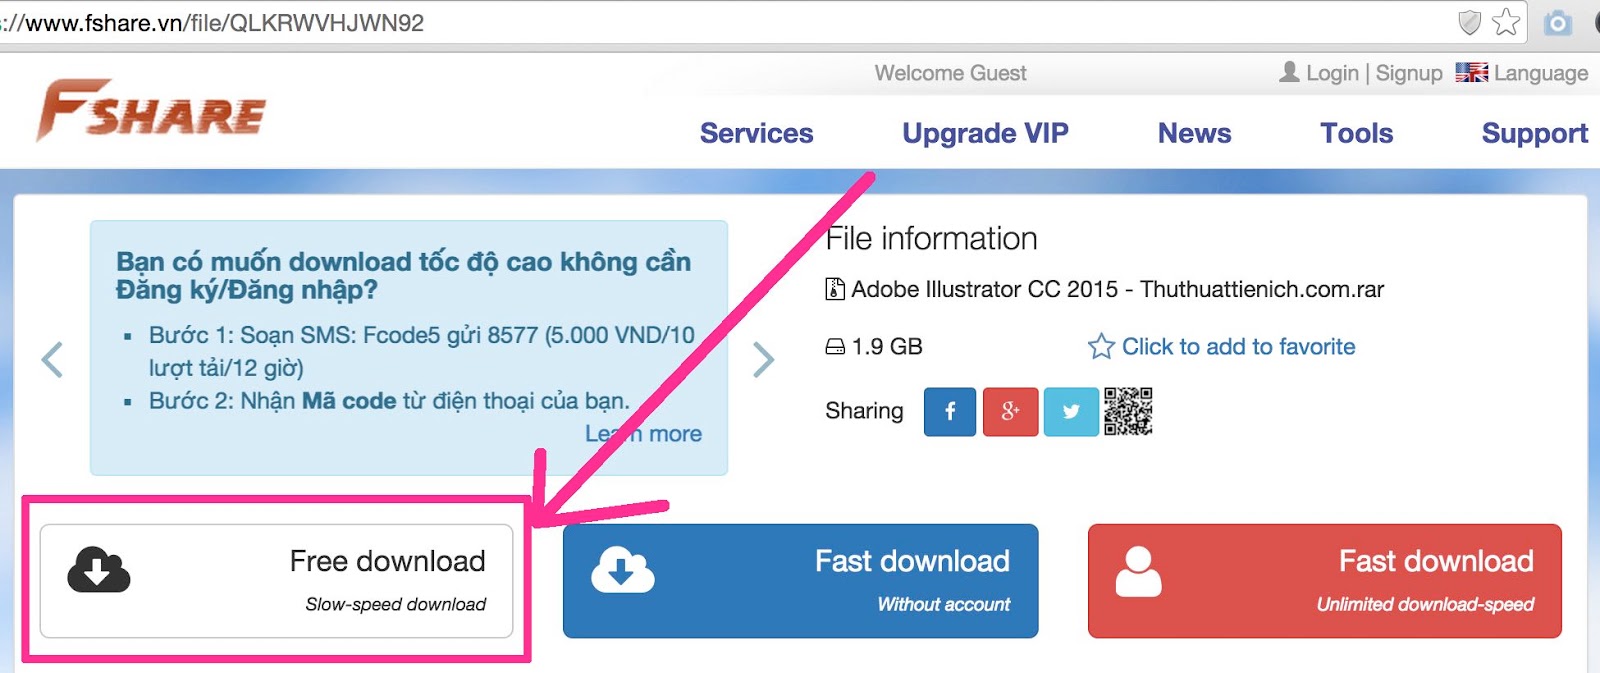Click the Fshare logo

click(151, 110)
